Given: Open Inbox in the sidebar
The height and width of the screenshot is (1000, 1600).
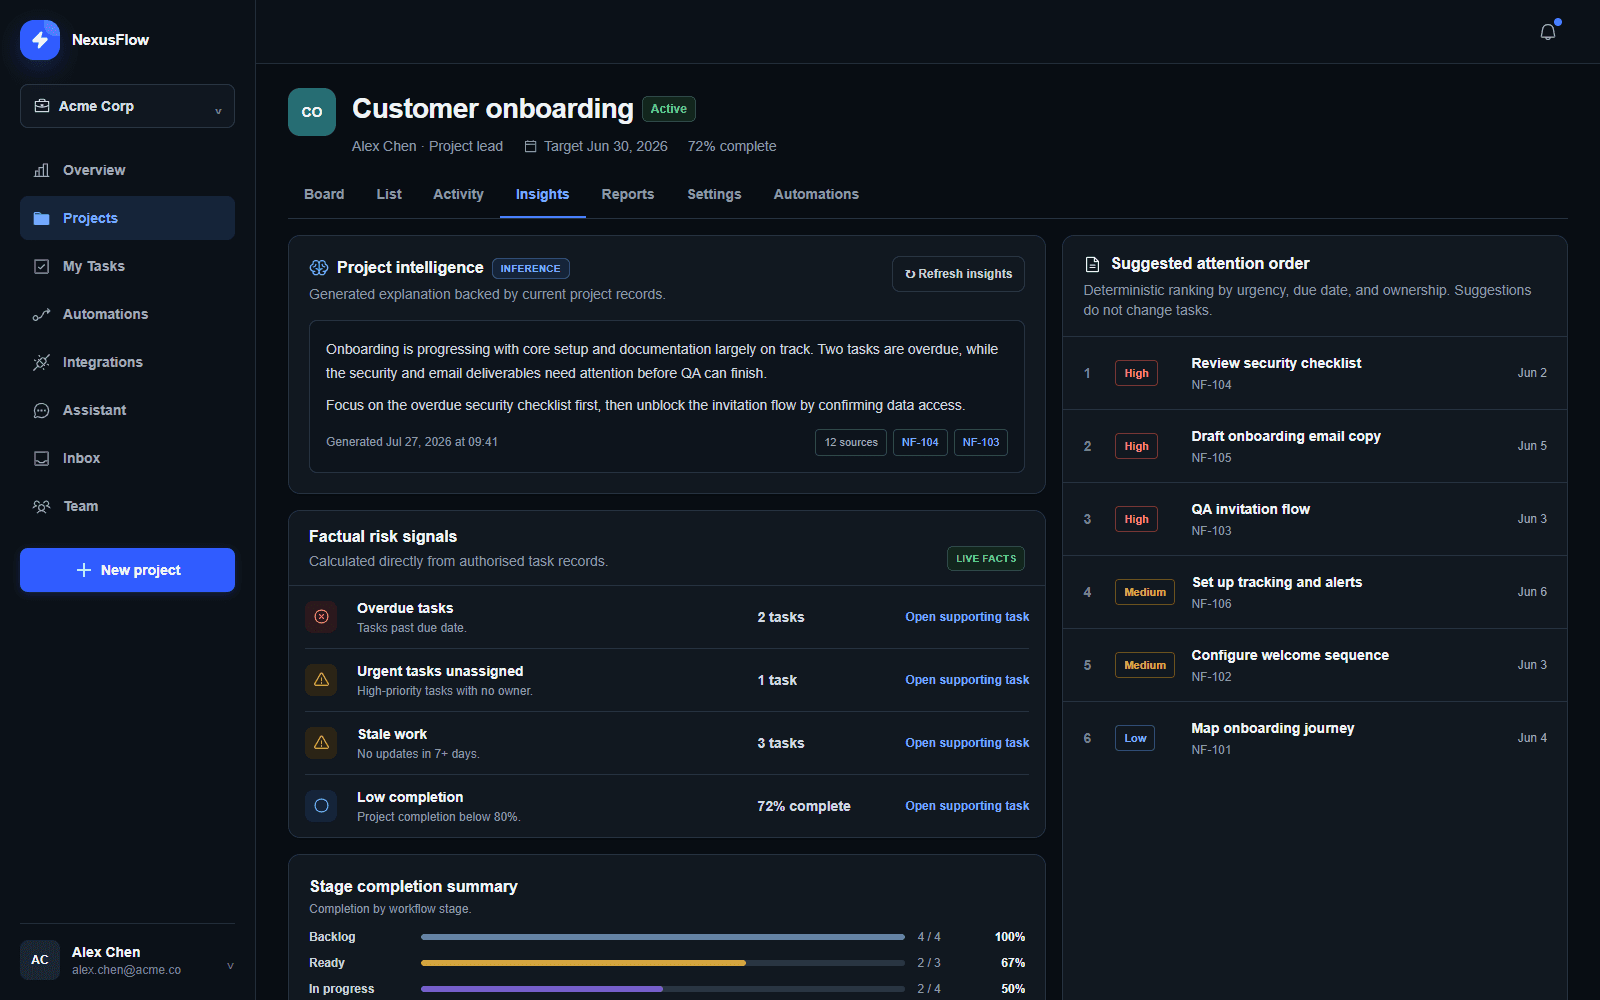Looking at the screenshot, I should pos(127,458).
